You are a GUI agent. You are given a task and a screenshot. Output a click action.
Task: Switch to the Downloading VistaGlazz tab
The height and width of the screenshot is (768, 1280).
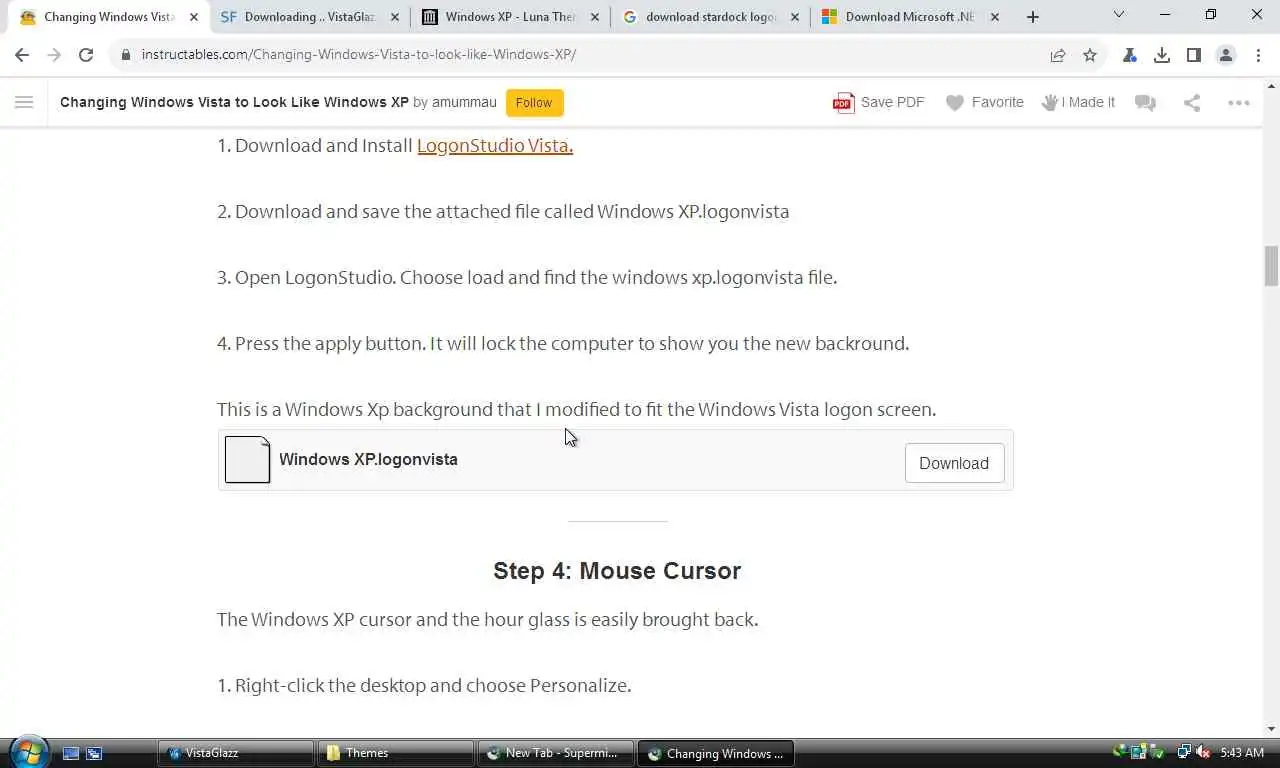coord(310,17)
